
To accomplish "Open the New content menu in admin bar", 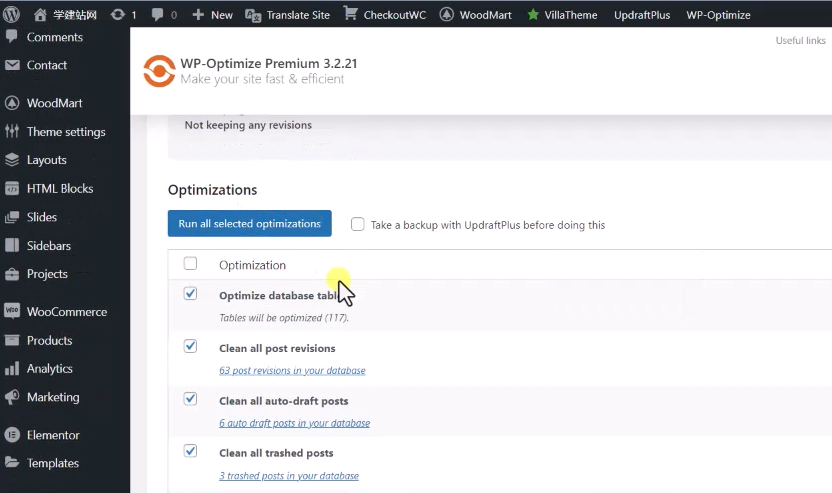I will click(x=212, y=15).
